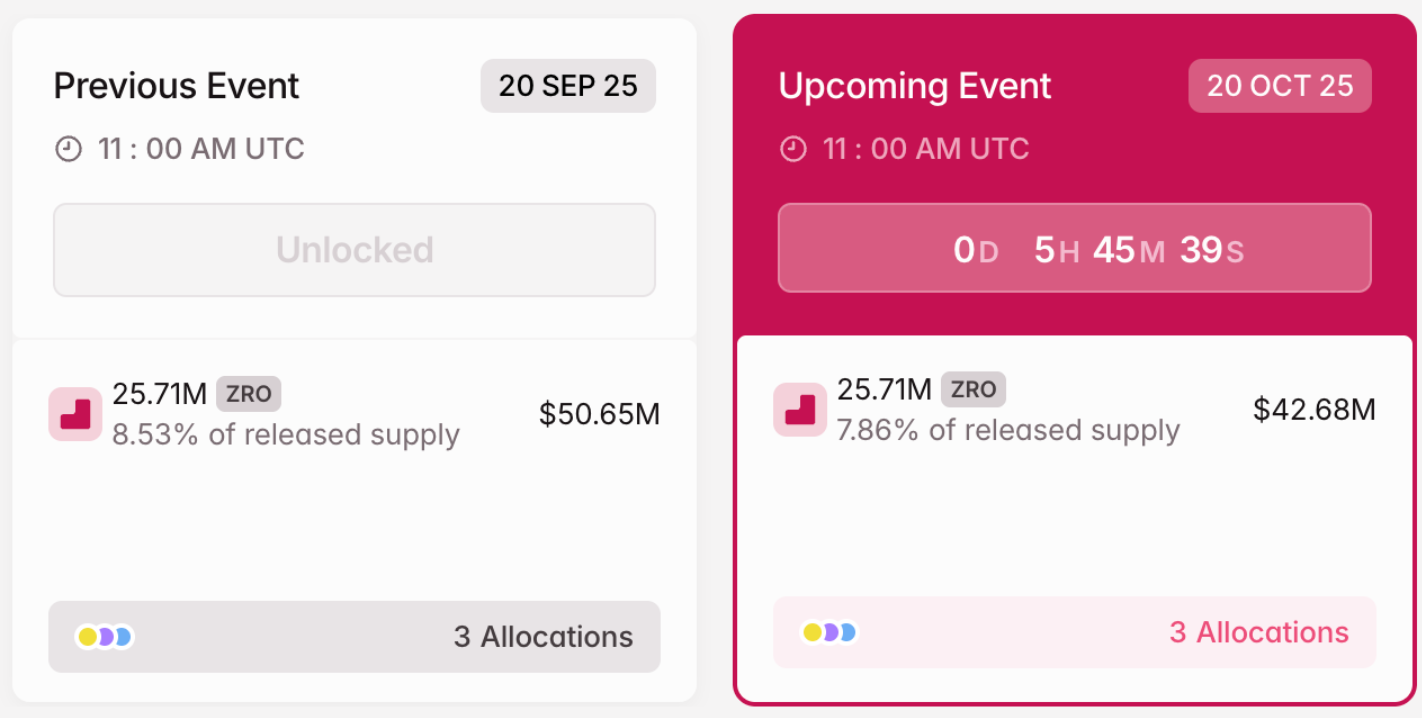Viewport: 1422px width, 718px height.
Task: Click the ZRO tag in Upcoming Event
Action: pos(973,390)
